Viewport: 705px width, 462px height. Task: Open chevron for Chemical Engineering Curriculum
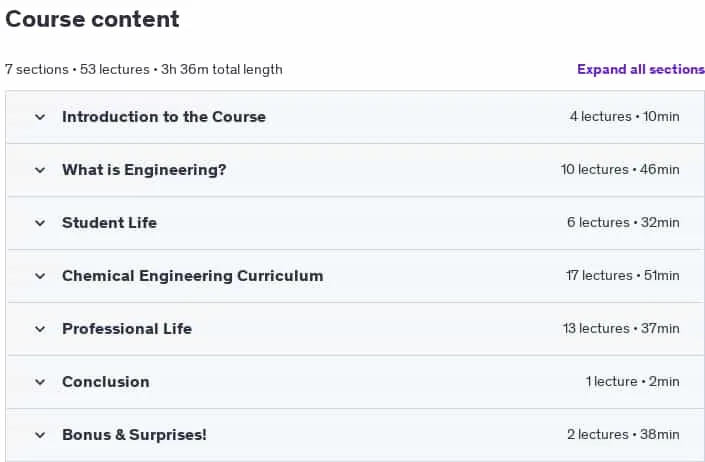tap(40, 276)
